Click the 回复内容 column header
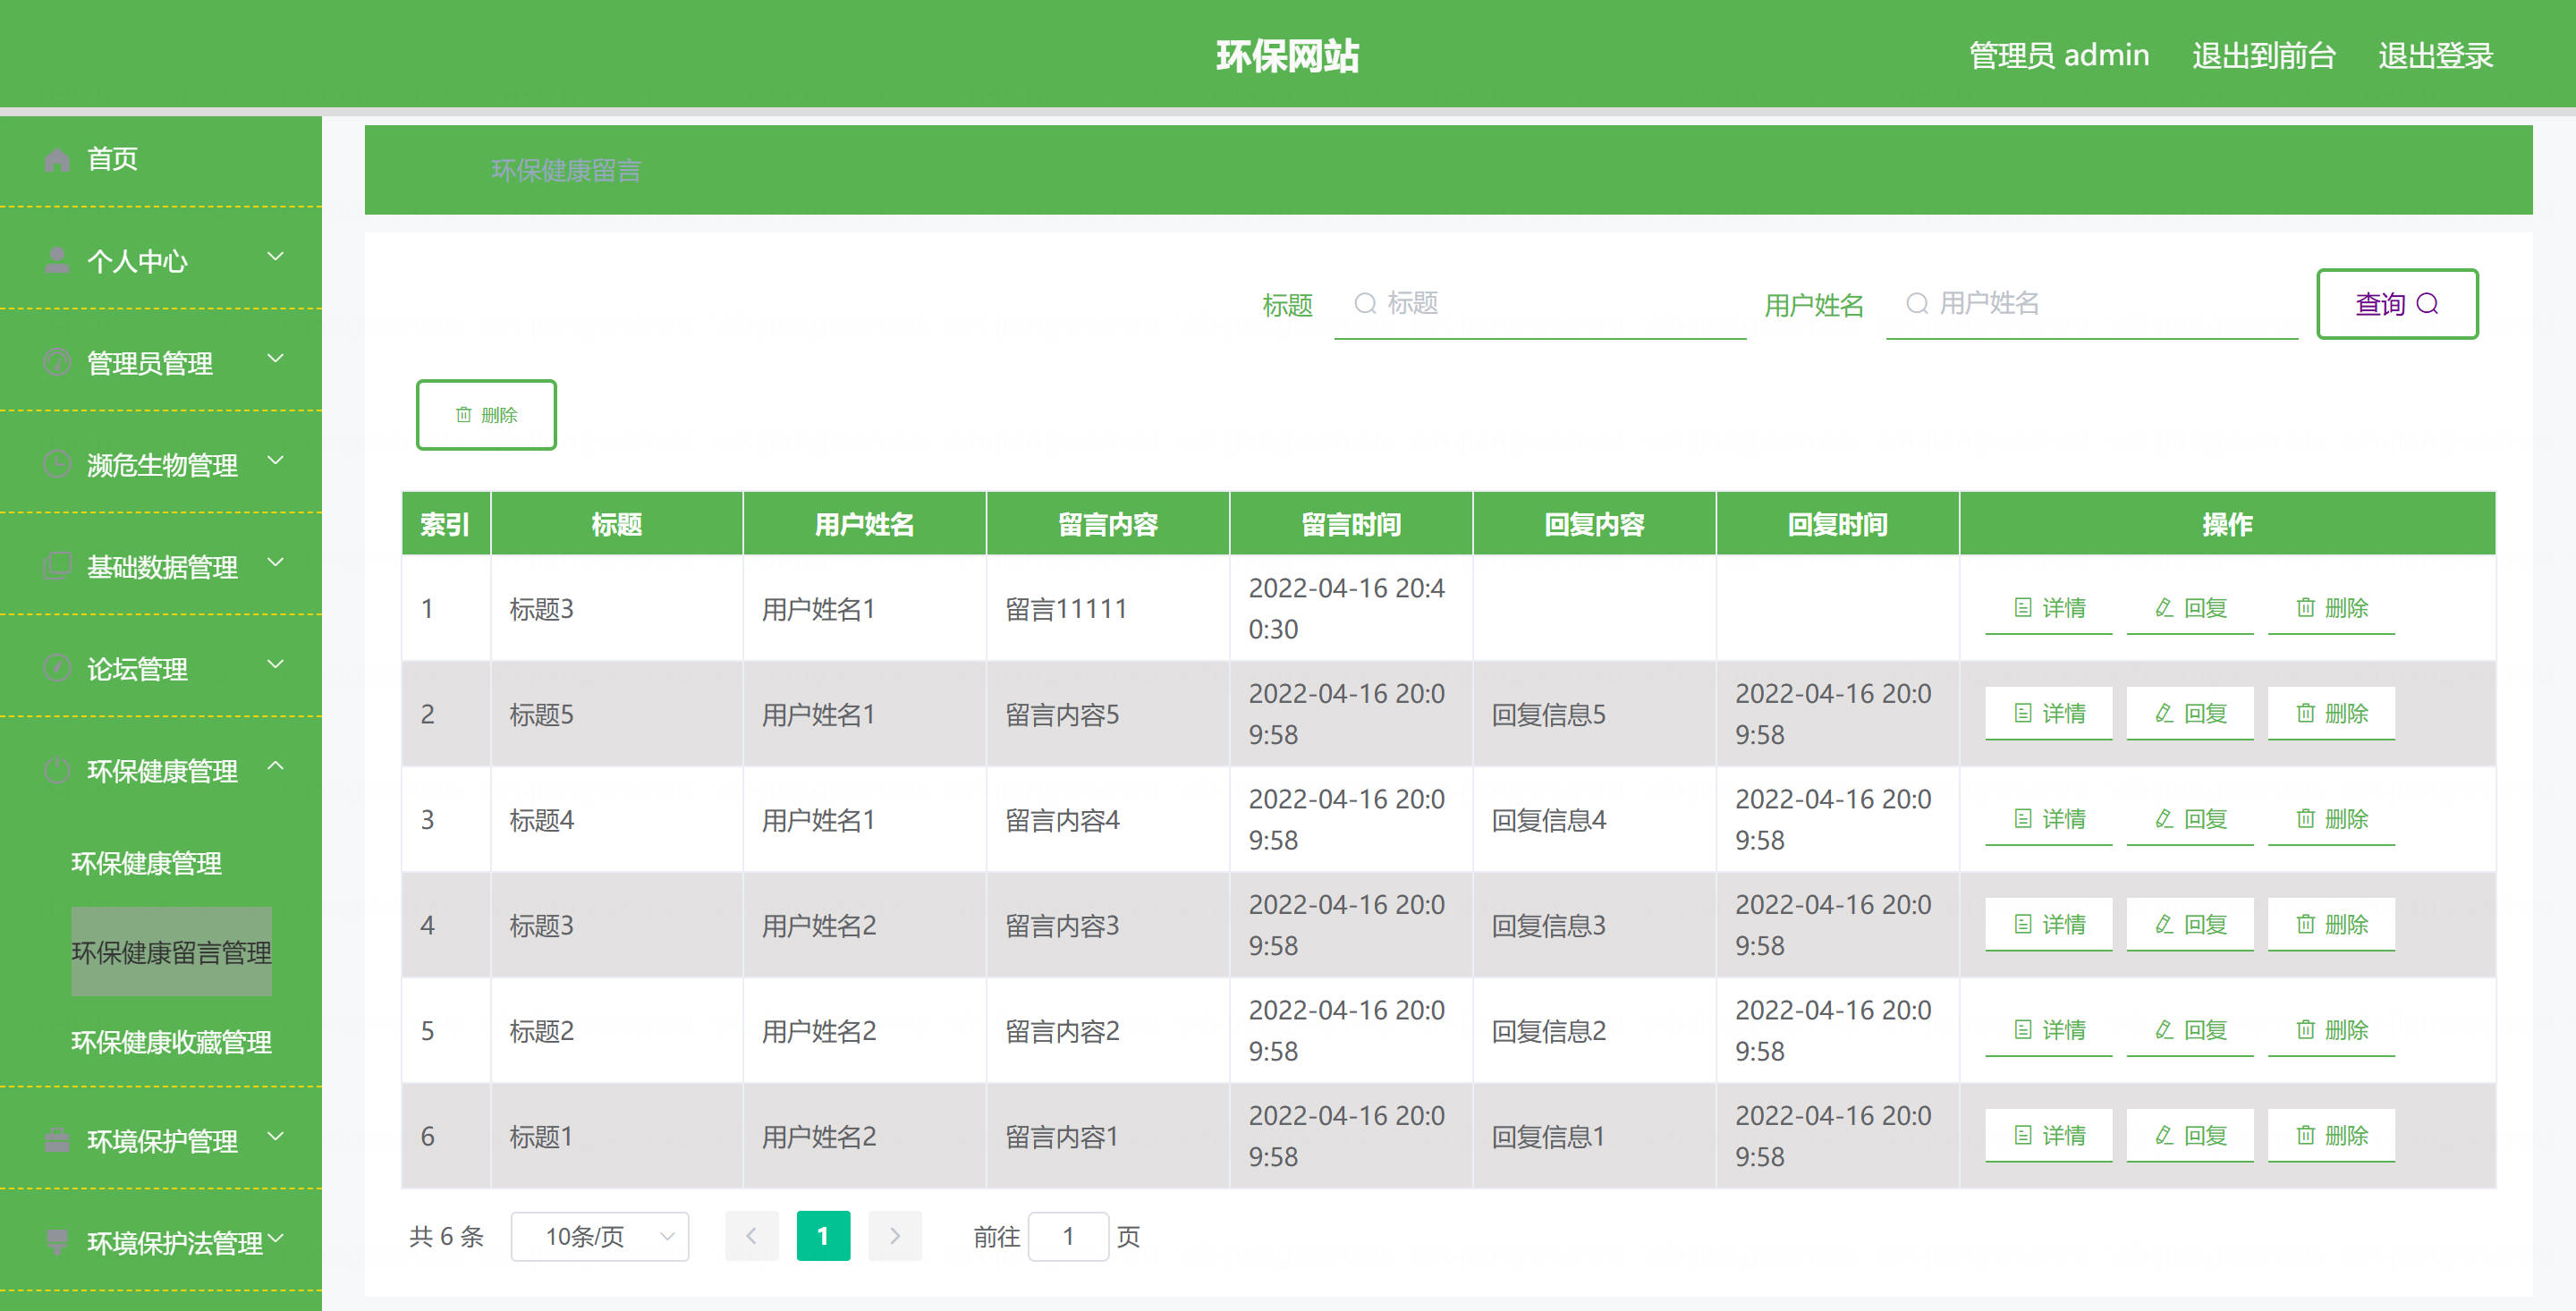This screenshot has height=1311, width=2576. (1594, 524)
